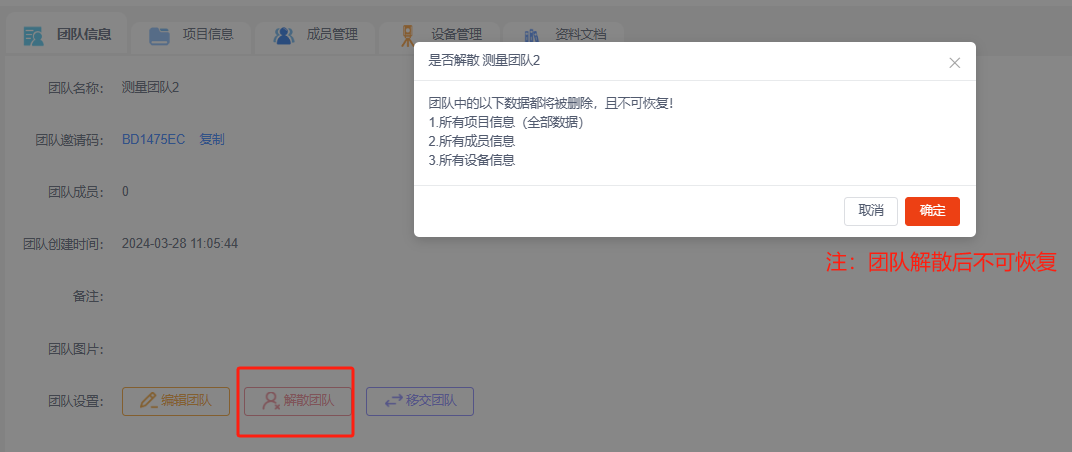Viewport: 1072px width, 452px height.
Task: Click the user-remove icon on 解散团队
Action: tap(271, 401)
